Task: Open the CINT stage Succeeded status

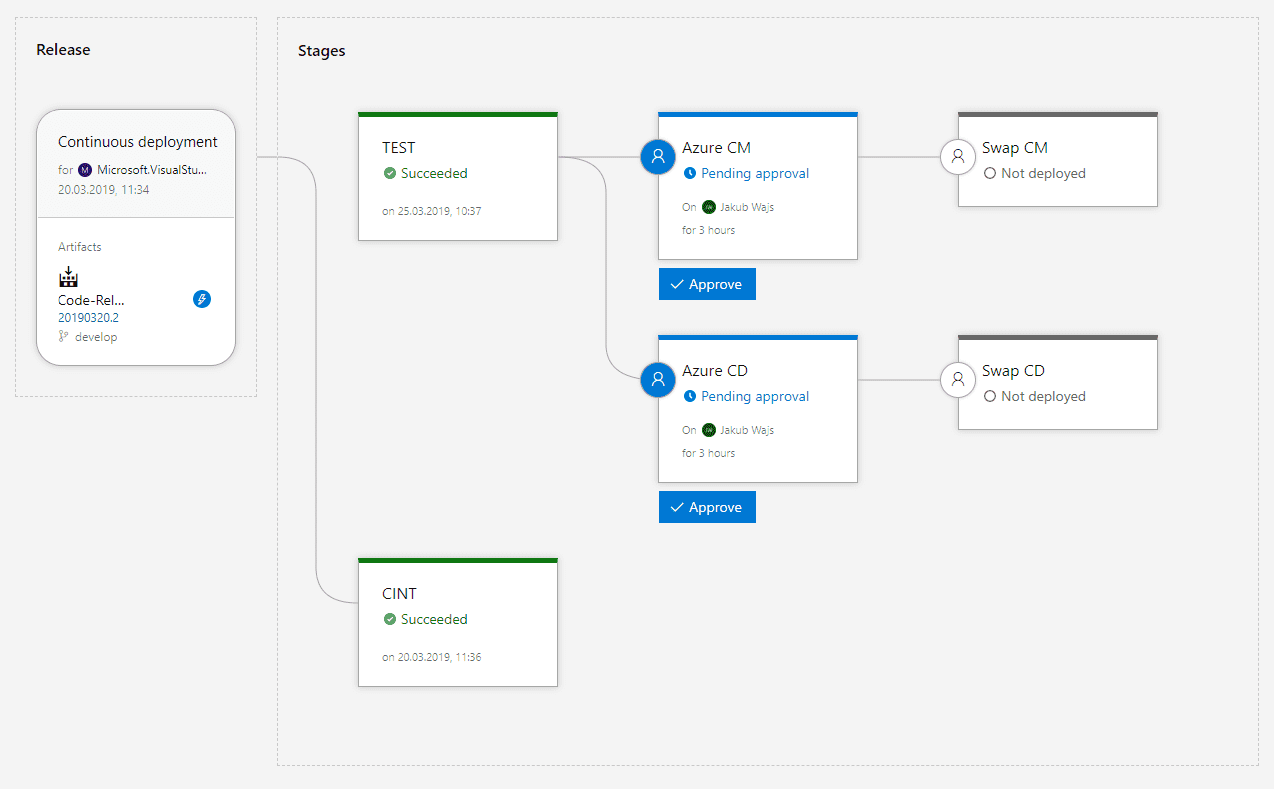Action: [x=434, y=619]
